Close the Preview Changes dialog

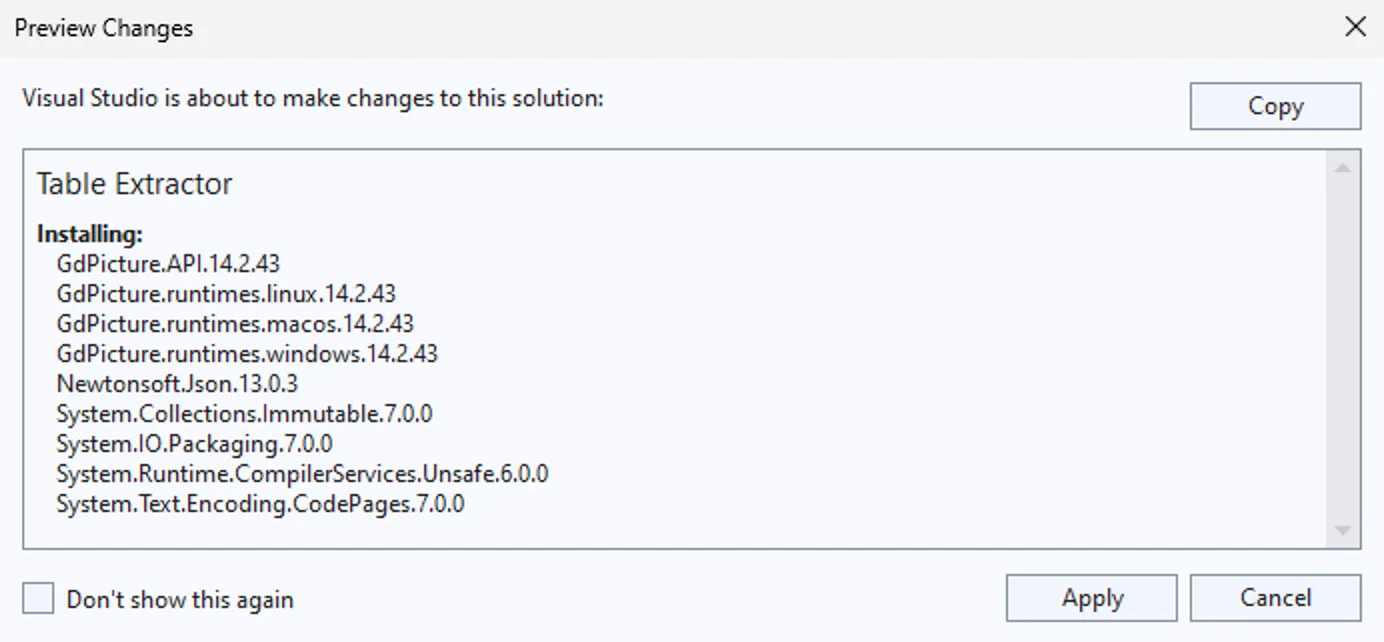(x=1355, y=27)
